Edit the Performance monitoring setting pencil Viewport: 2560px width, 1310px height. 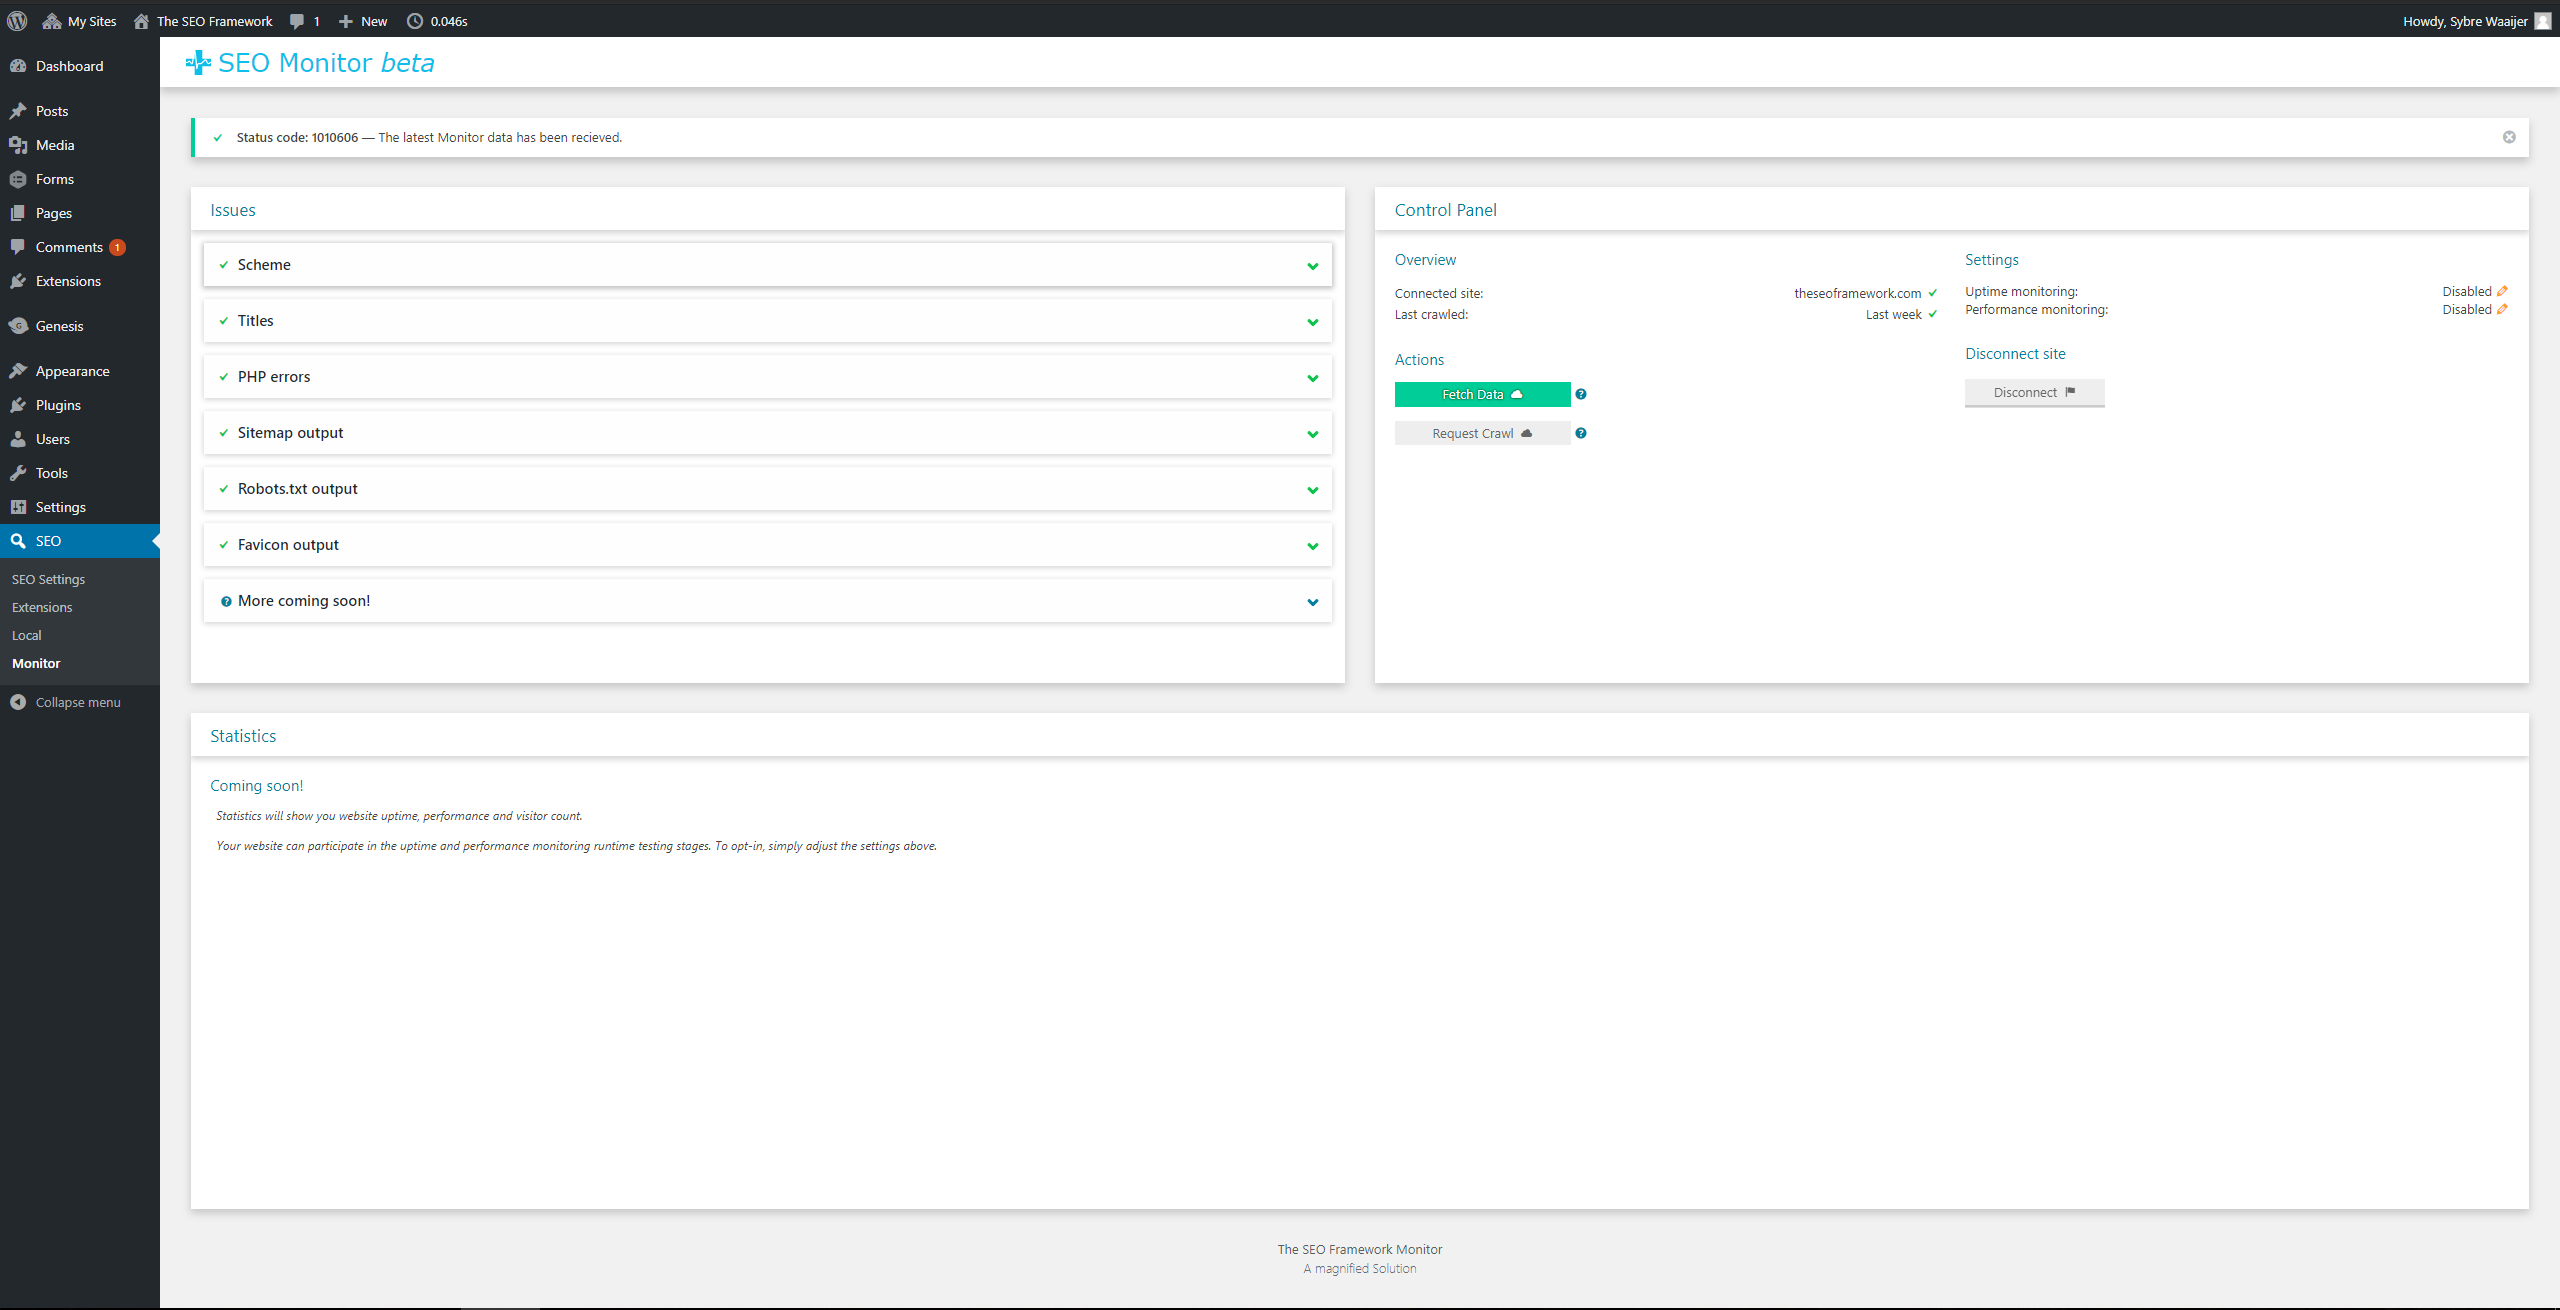pyautogui.click(x=2502, y=309)
